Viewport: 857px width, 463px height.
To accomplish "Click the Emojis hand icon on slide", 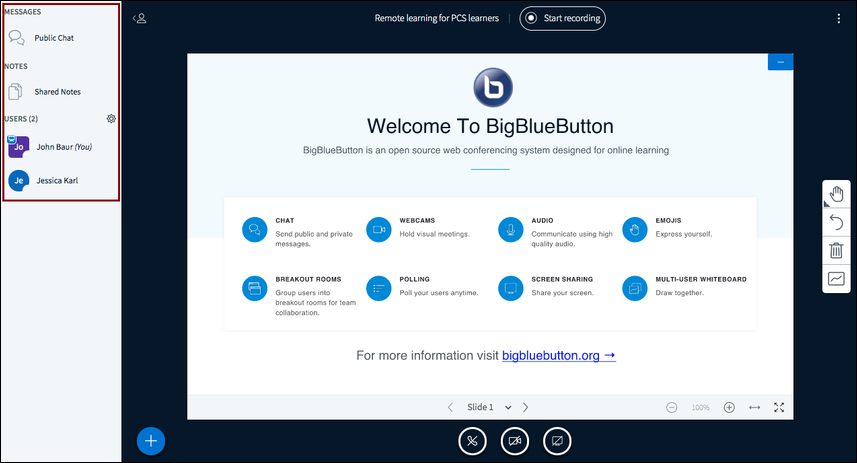I will (x=635, y=230).
